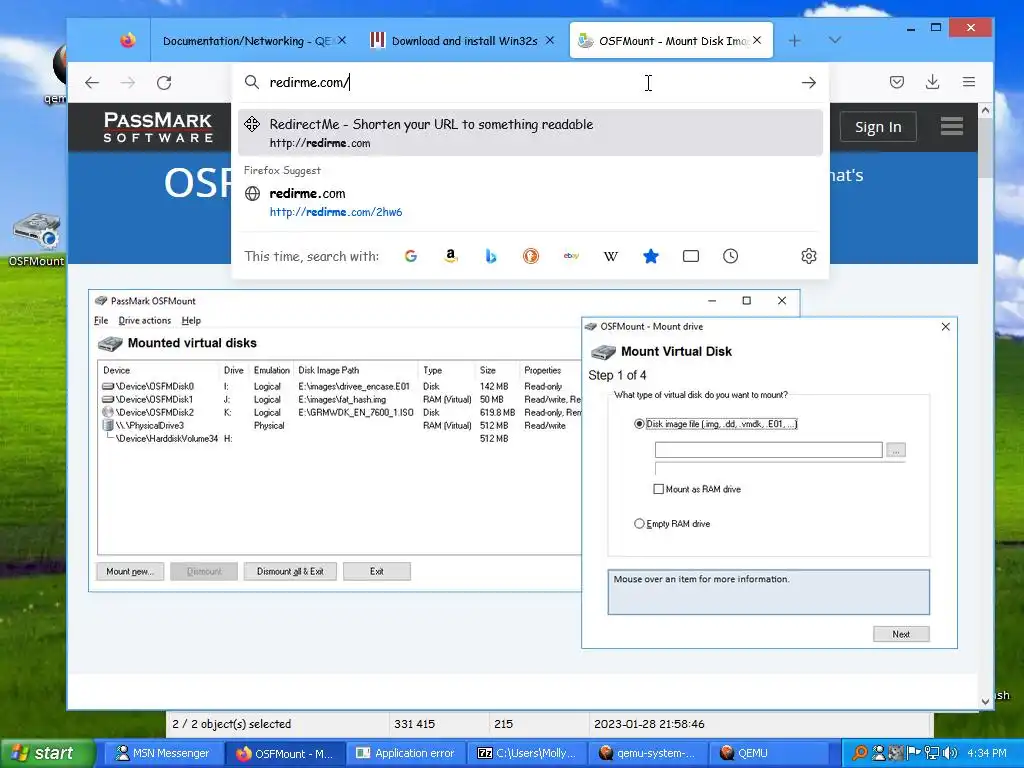Click Mount new... in OSFMount
1024x768 pixels.
(130, 571)
